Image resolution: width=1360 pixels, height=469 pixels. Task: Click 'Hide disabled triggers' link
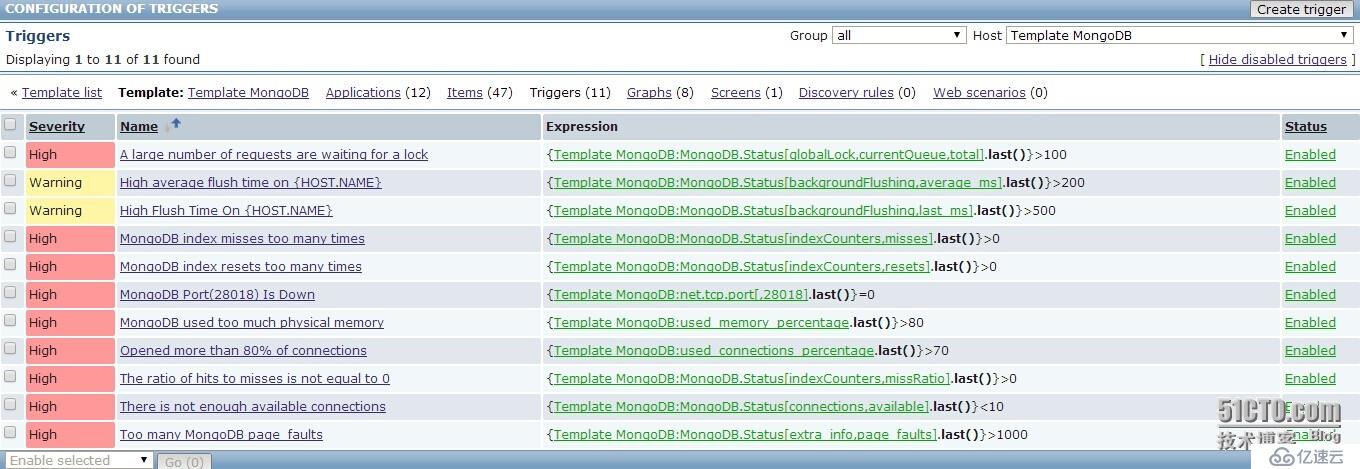click(1278, 59)
